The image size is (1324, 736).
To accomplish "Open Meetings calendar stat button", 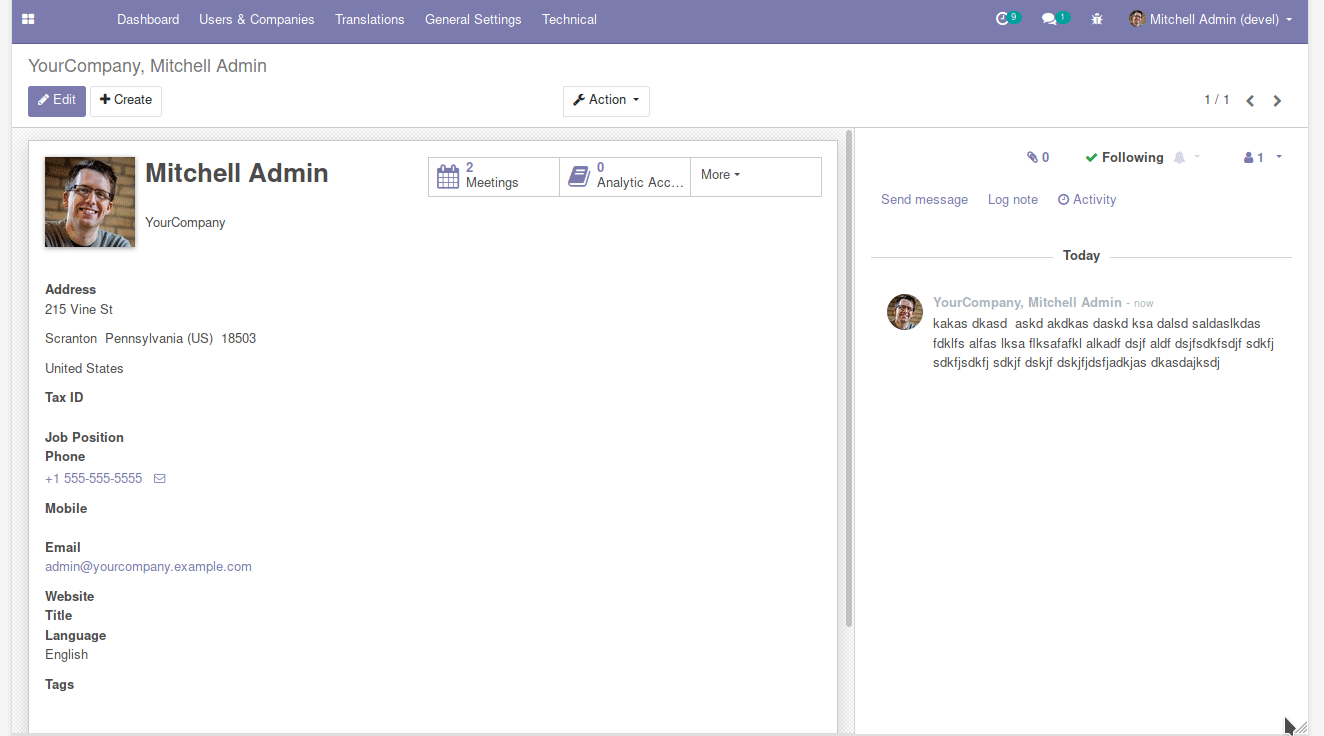I will click(493, 176).
